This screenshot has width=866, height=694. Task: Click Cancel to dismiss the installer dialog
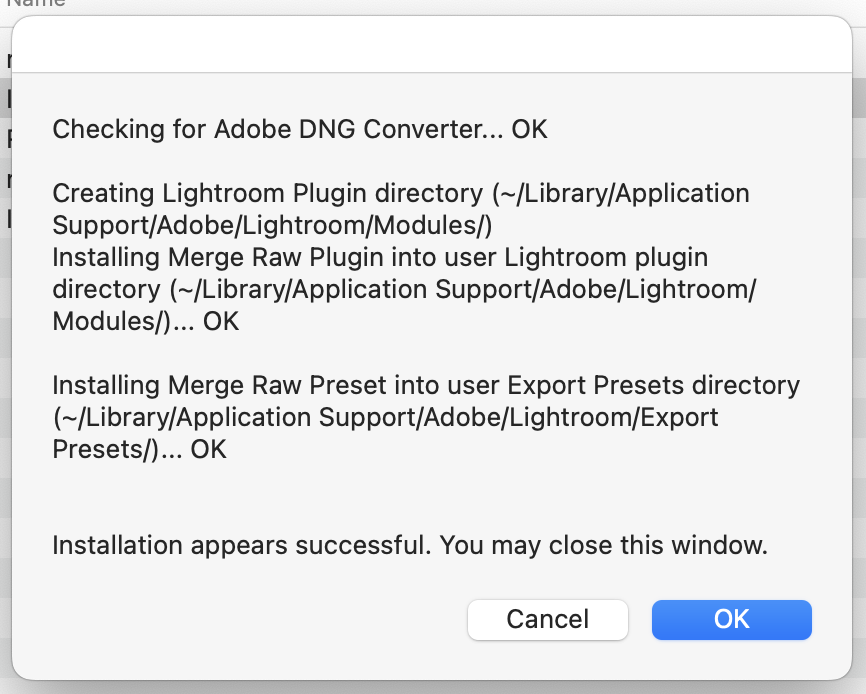point(547,620)
